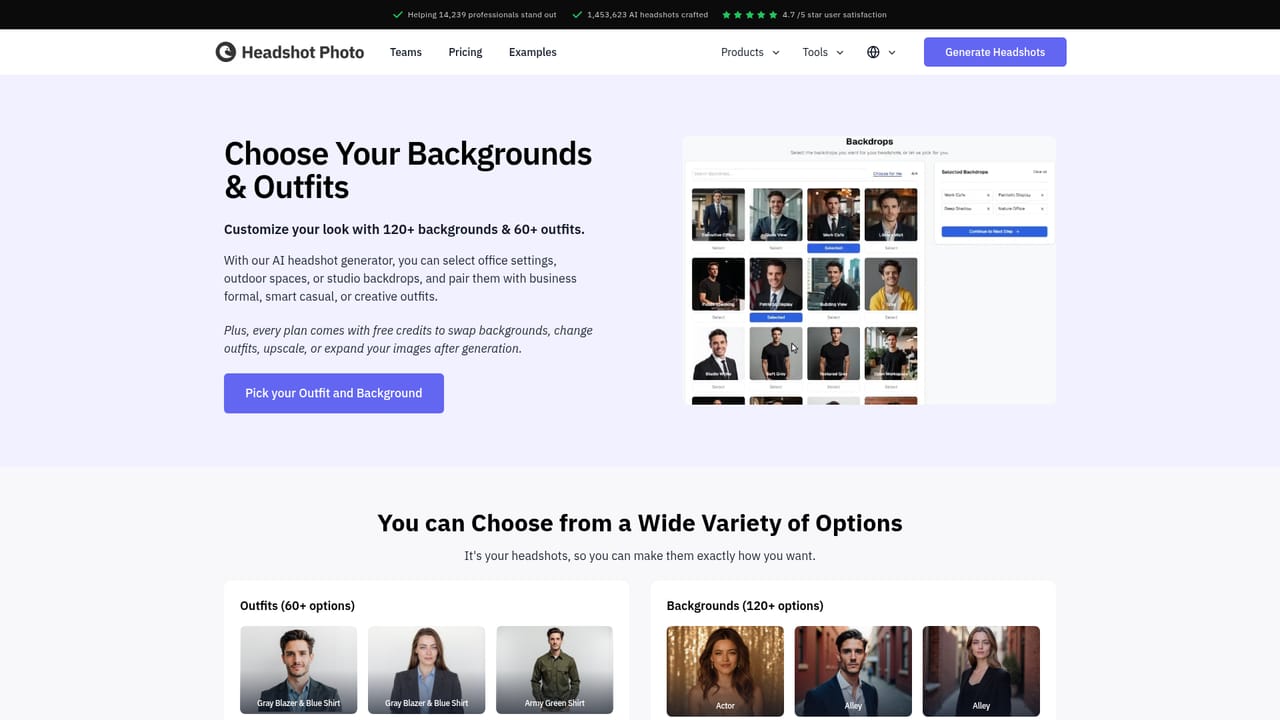Click "It's your headshots" subtitle text
The width and height of the screenshot is (1280, 720).
pos(640,555)
